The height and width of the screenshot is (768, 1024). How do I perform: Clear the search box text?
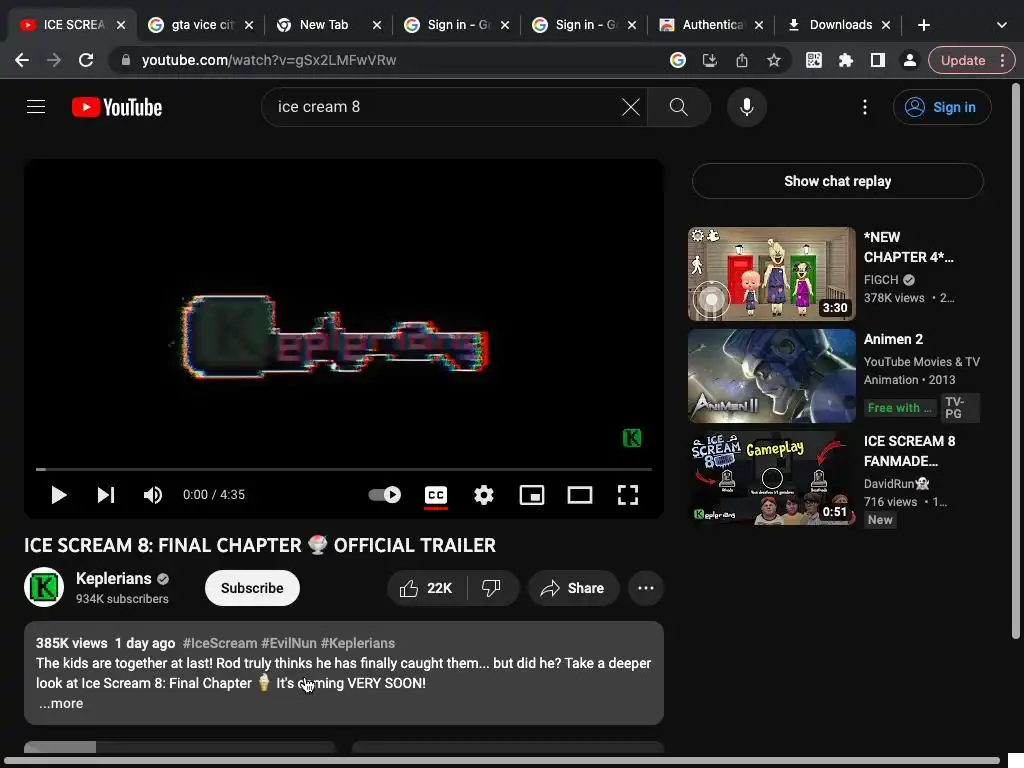[x=630, y=107]
